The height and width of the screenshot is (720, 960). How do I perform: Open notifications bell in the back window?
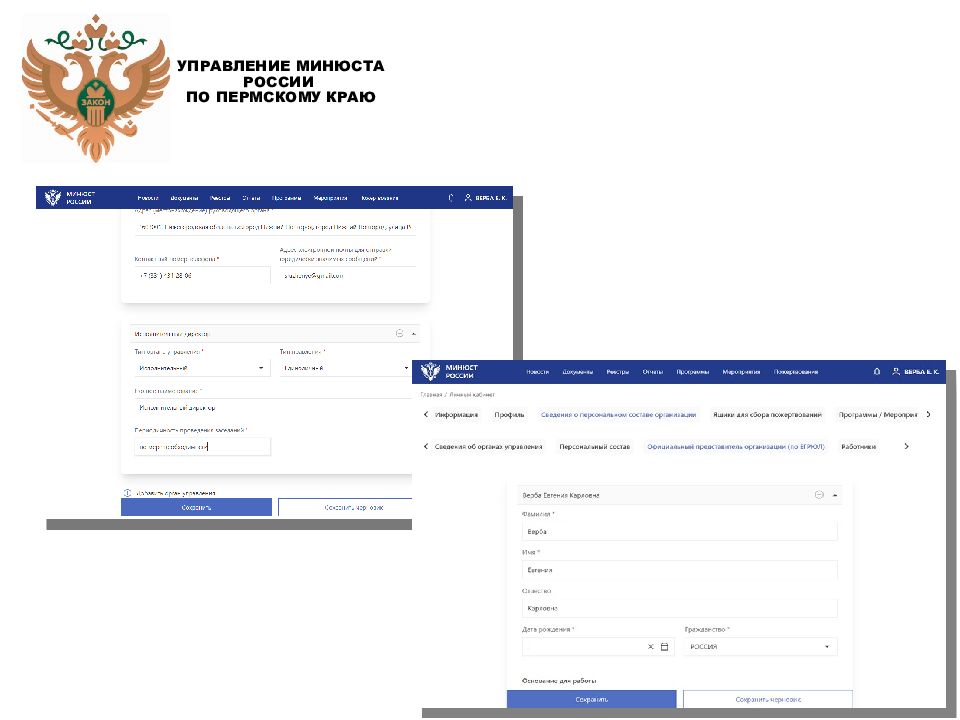coord(451,198)
